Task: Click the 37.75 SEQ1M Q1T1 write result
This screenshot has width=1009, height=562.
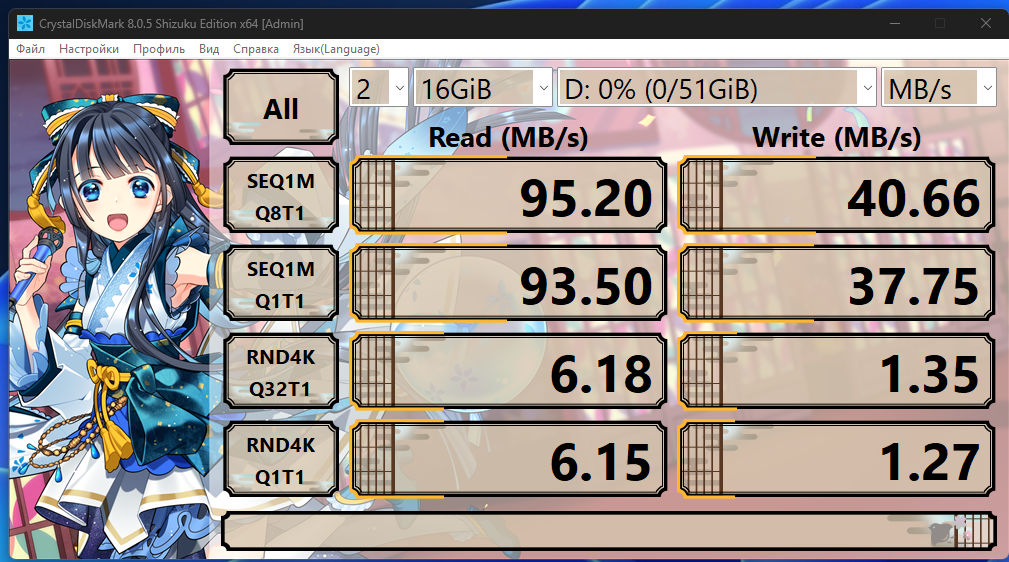Action: click(x=837, y=284)
